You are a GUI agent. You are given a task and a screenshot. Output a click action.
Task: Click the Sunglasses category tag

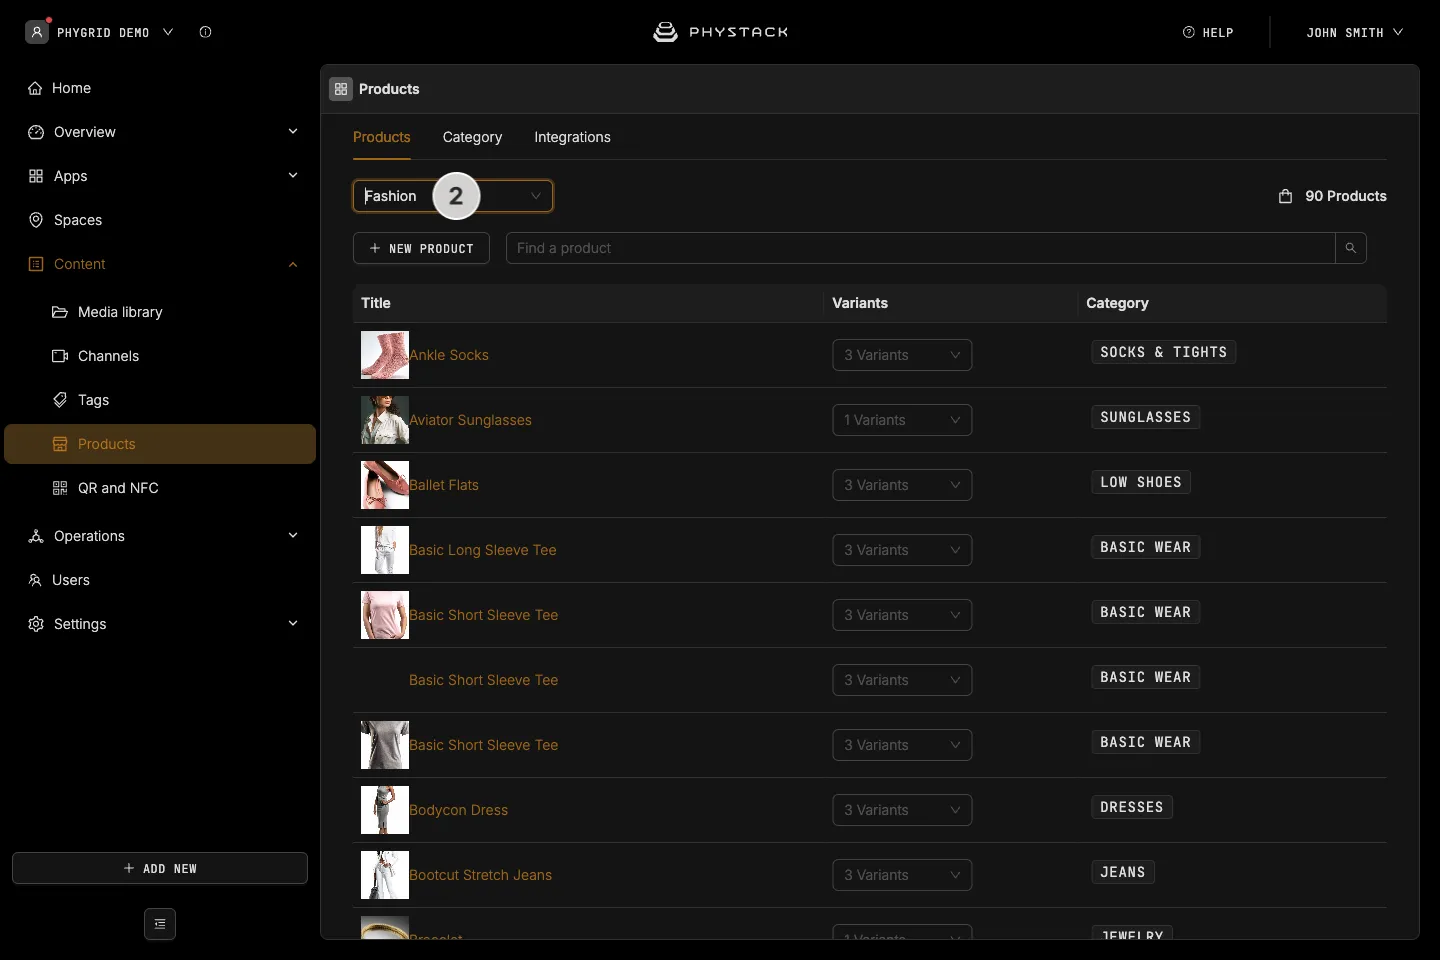click(x=1146, y=417)
